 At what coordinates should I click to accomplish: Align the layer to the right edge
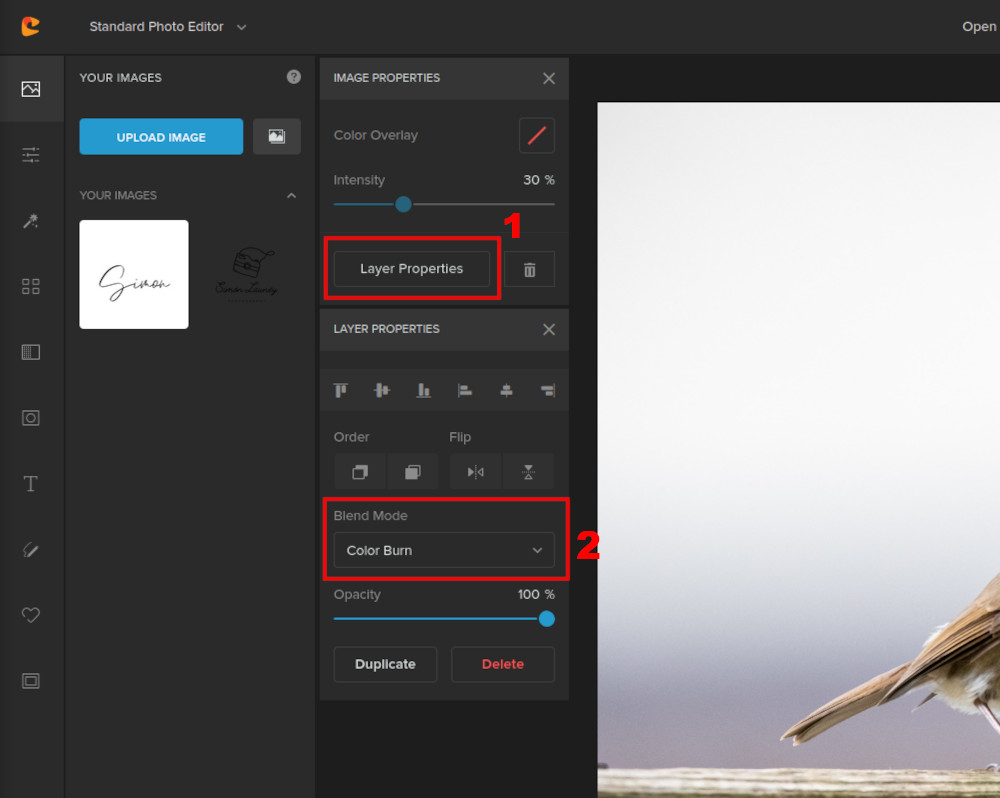pyautogui.click(x=548, y=390)
